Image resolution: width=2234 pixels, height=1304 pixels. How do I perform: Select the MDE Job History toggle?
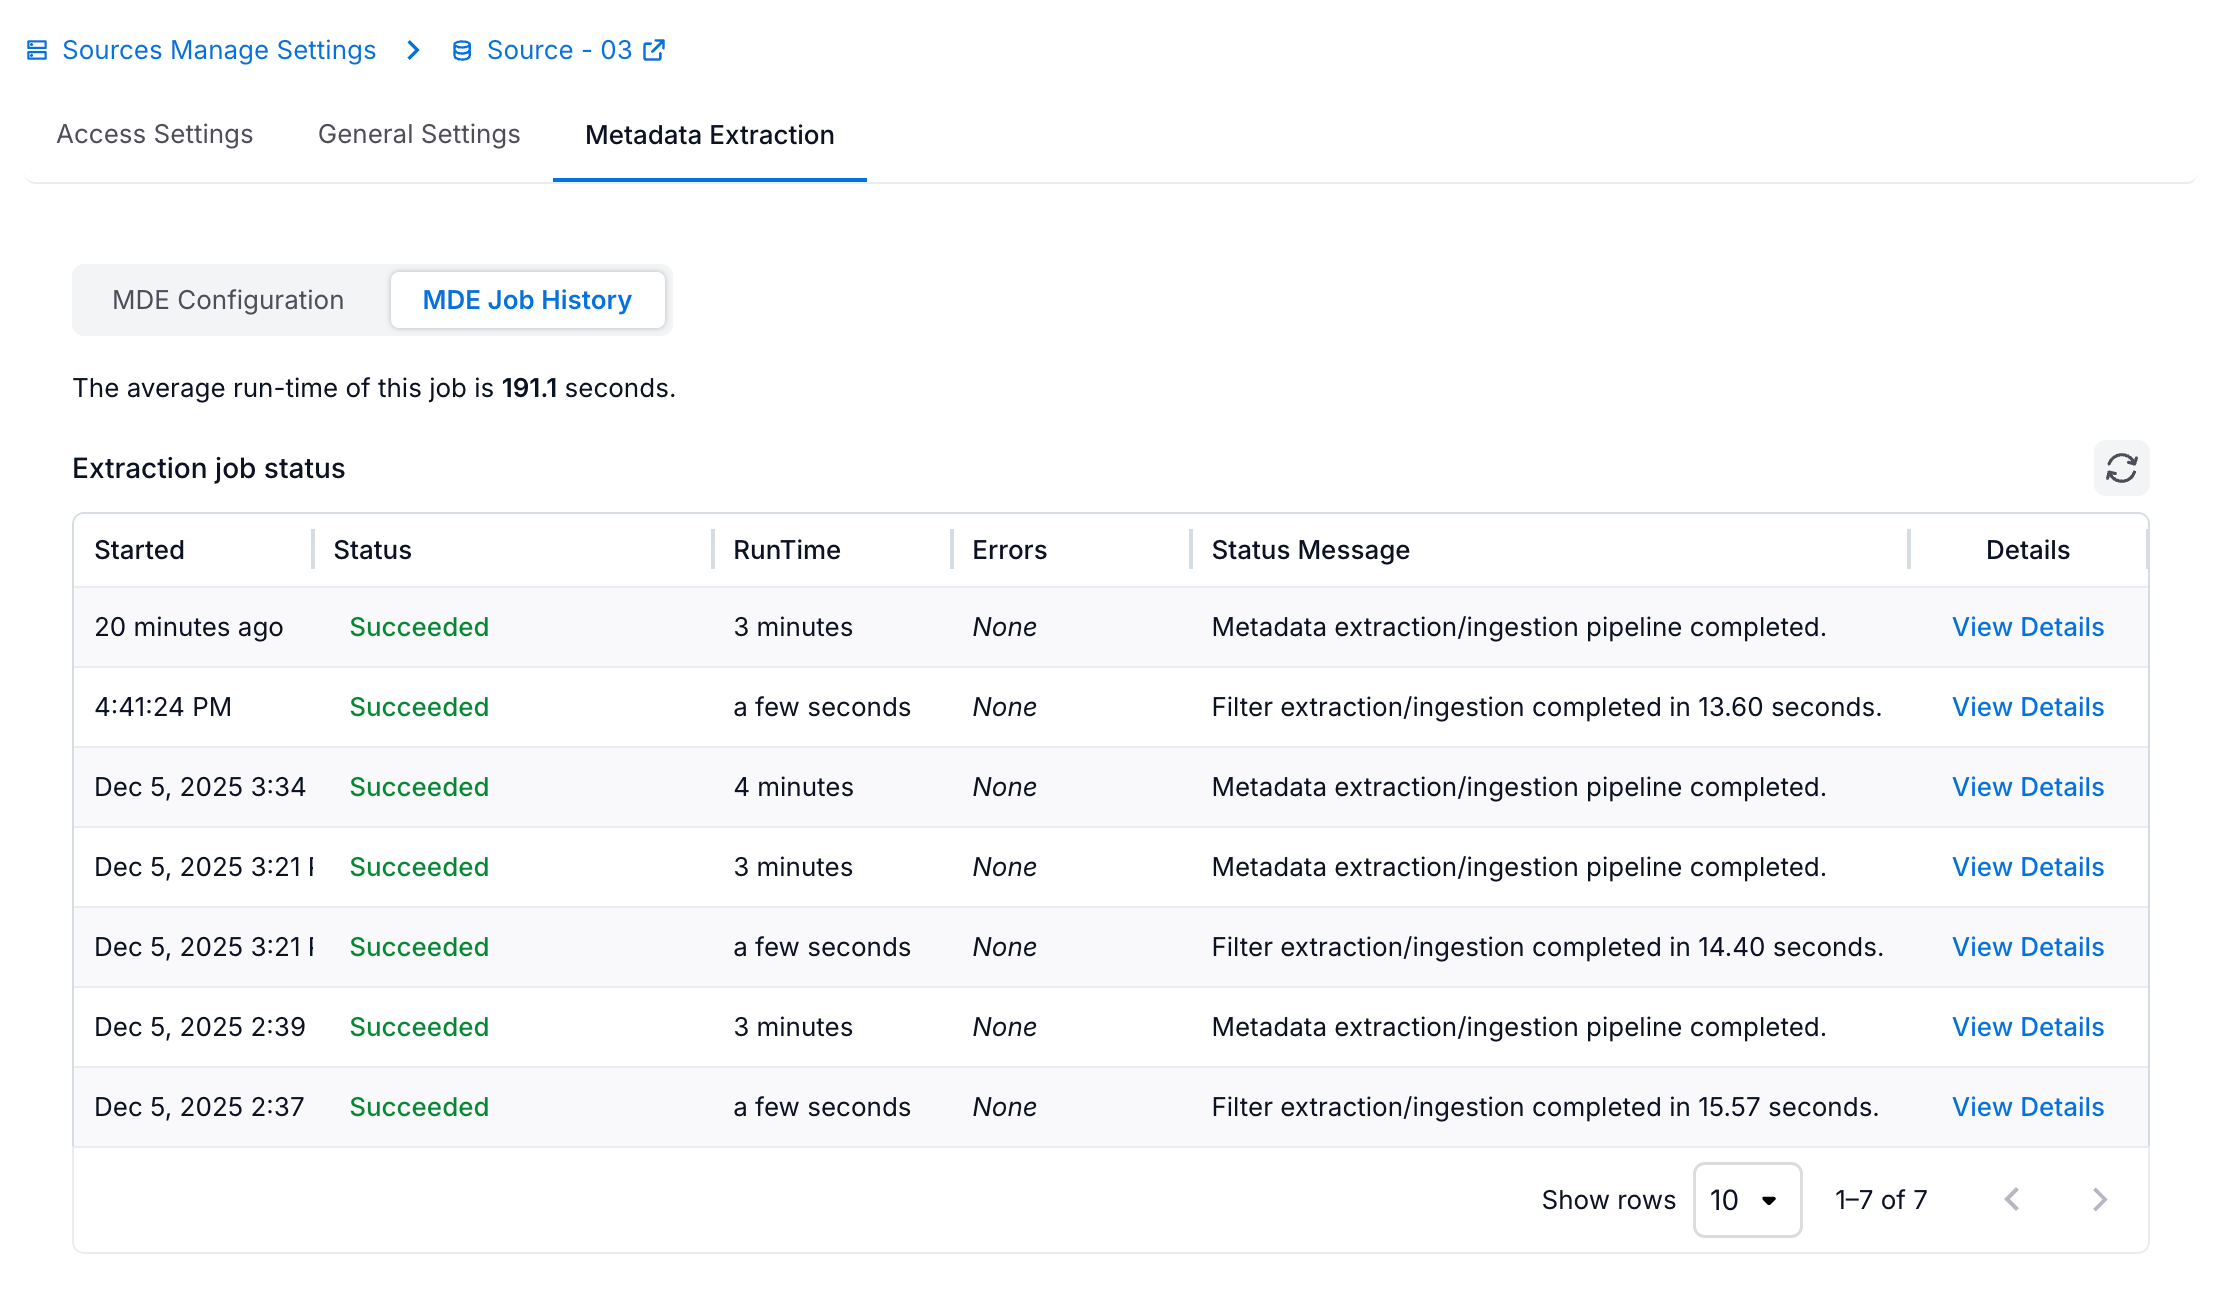click(527, 300)
